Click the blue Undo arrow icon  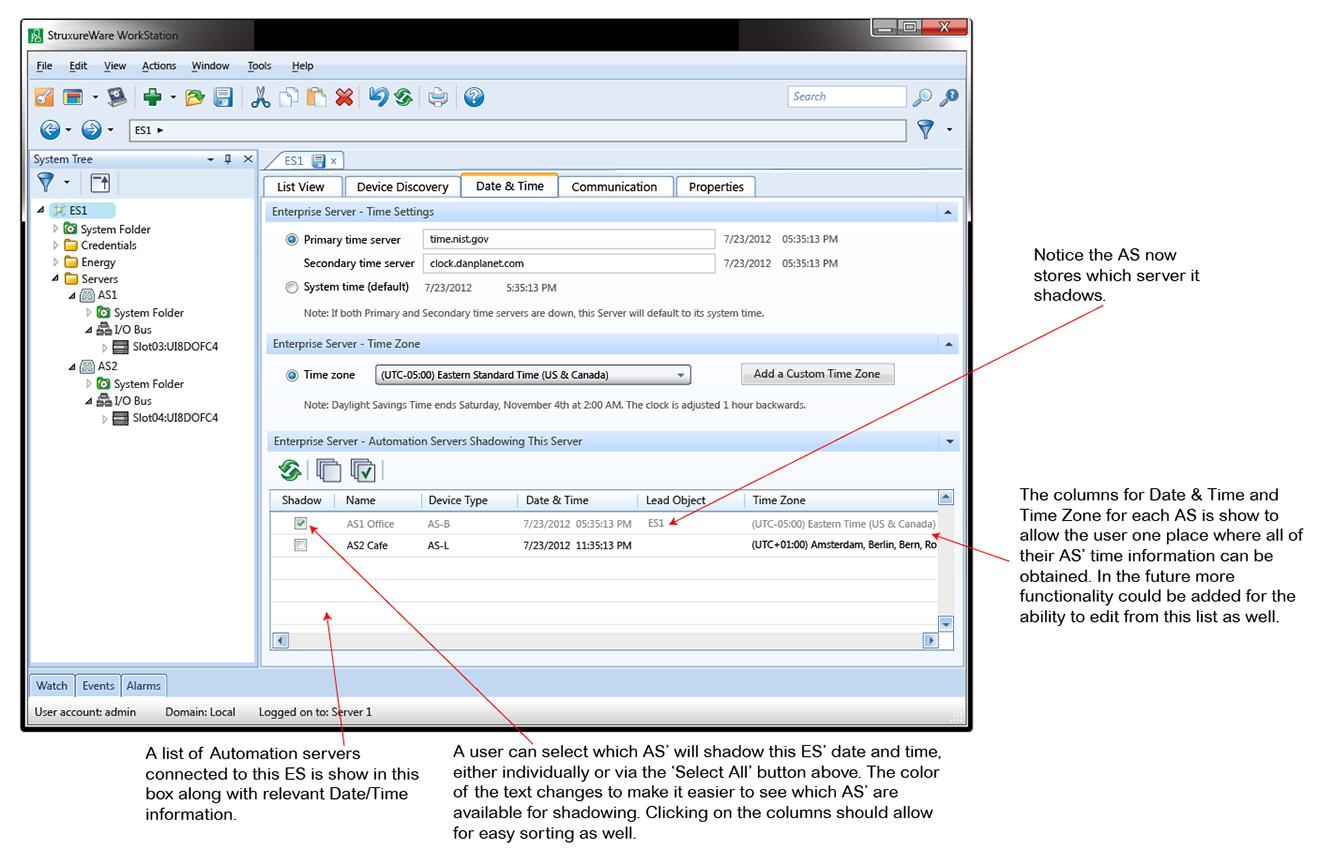(x=378, y=97)
